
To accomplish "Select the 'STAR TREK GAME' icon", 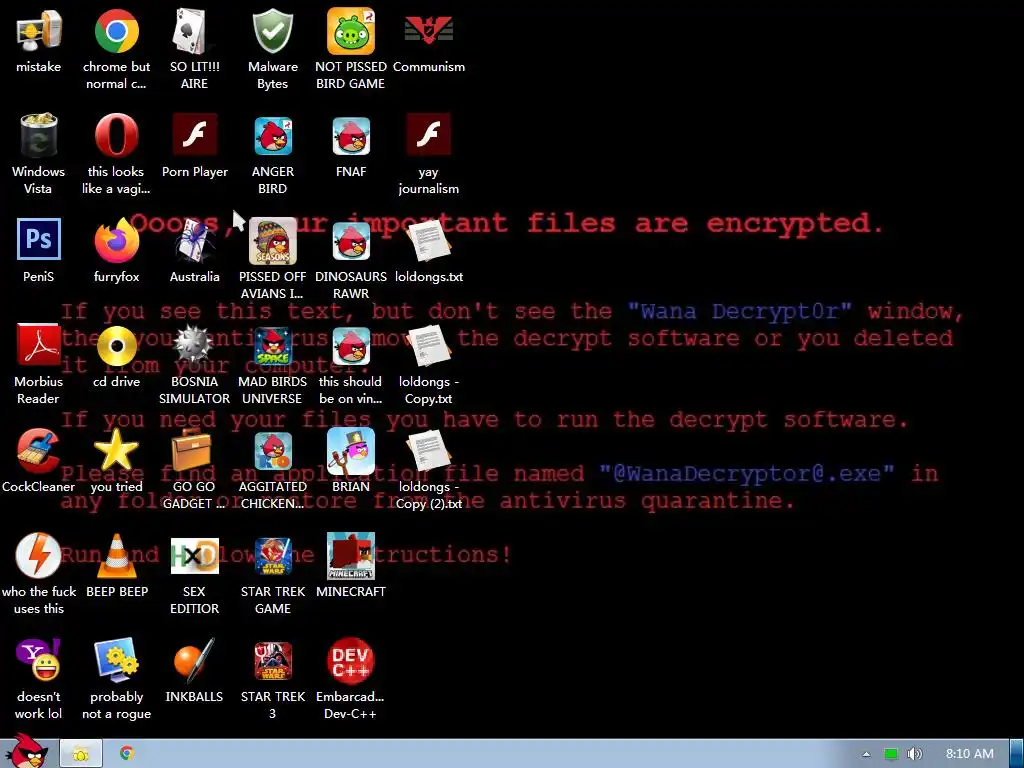I will (x=272, y=556).
